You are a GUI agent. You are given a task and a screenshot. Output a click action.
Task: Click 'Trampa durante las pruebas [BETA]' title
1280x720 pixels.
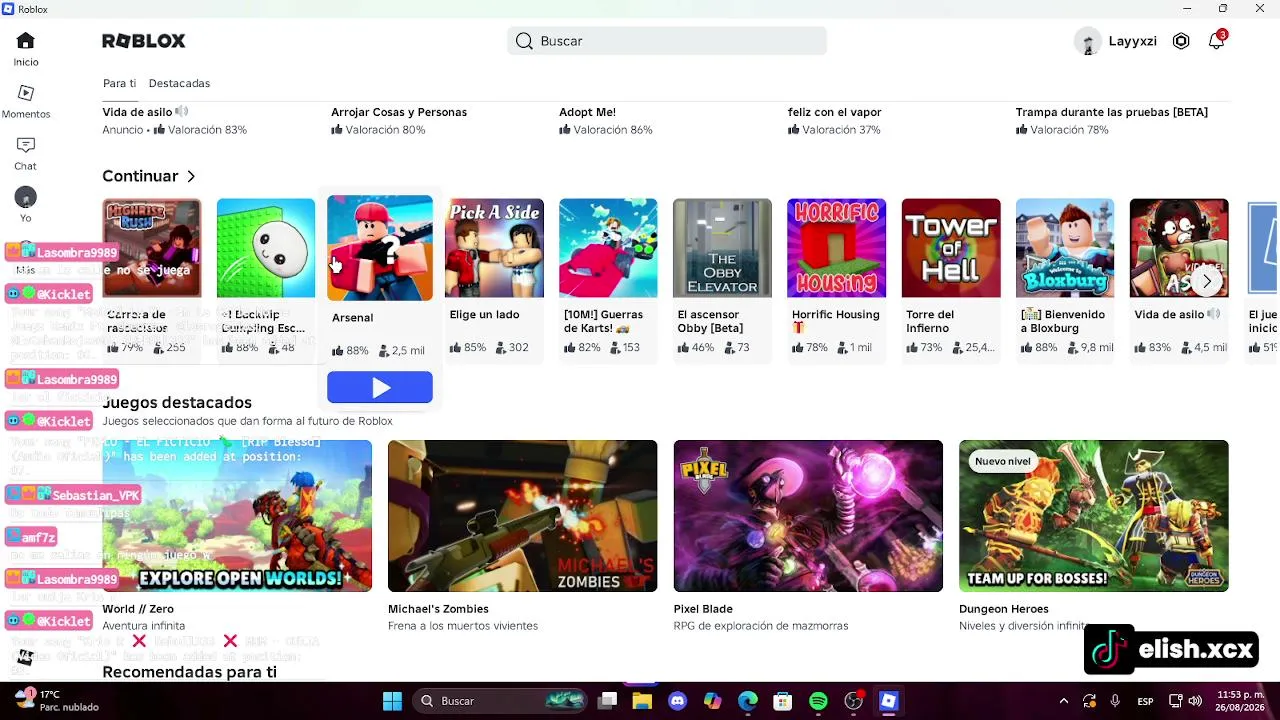point(1112,112)
